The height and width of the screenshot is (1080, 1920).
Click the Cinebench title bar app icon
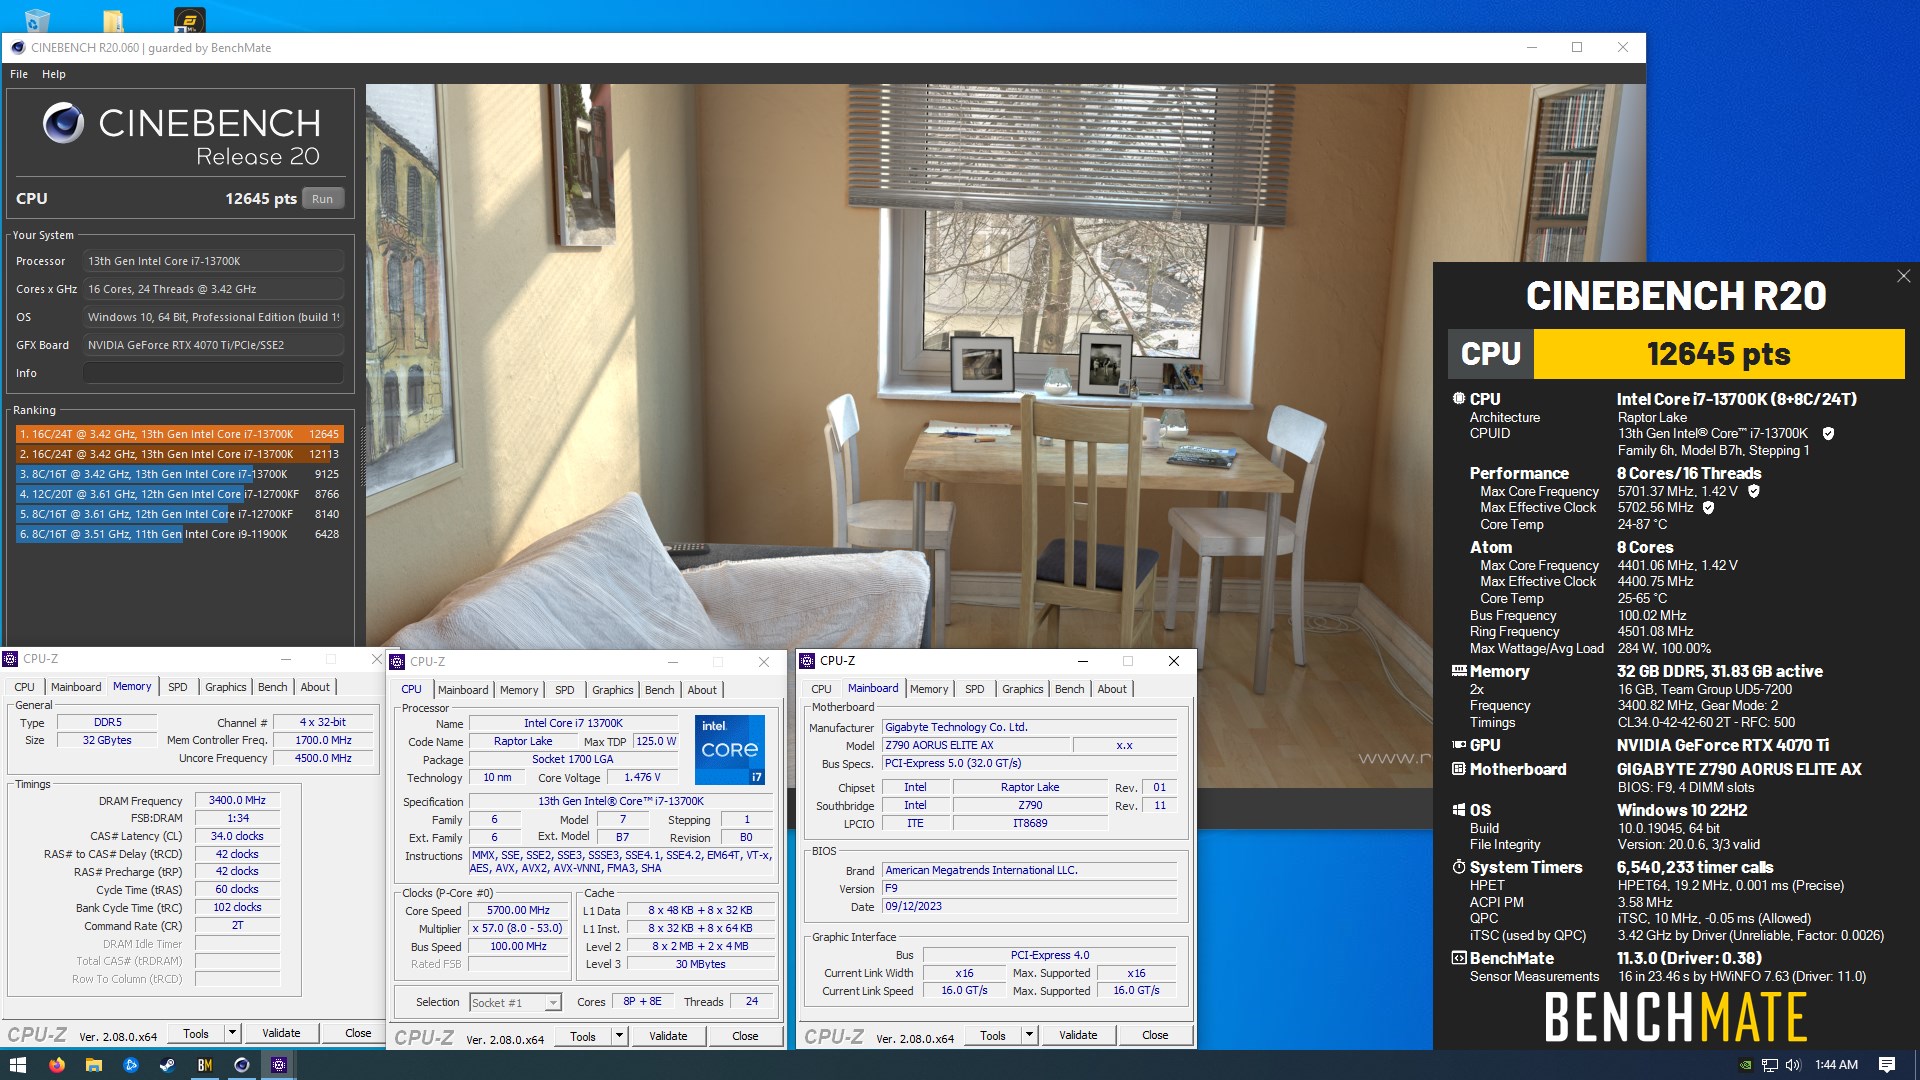point(18,47)
